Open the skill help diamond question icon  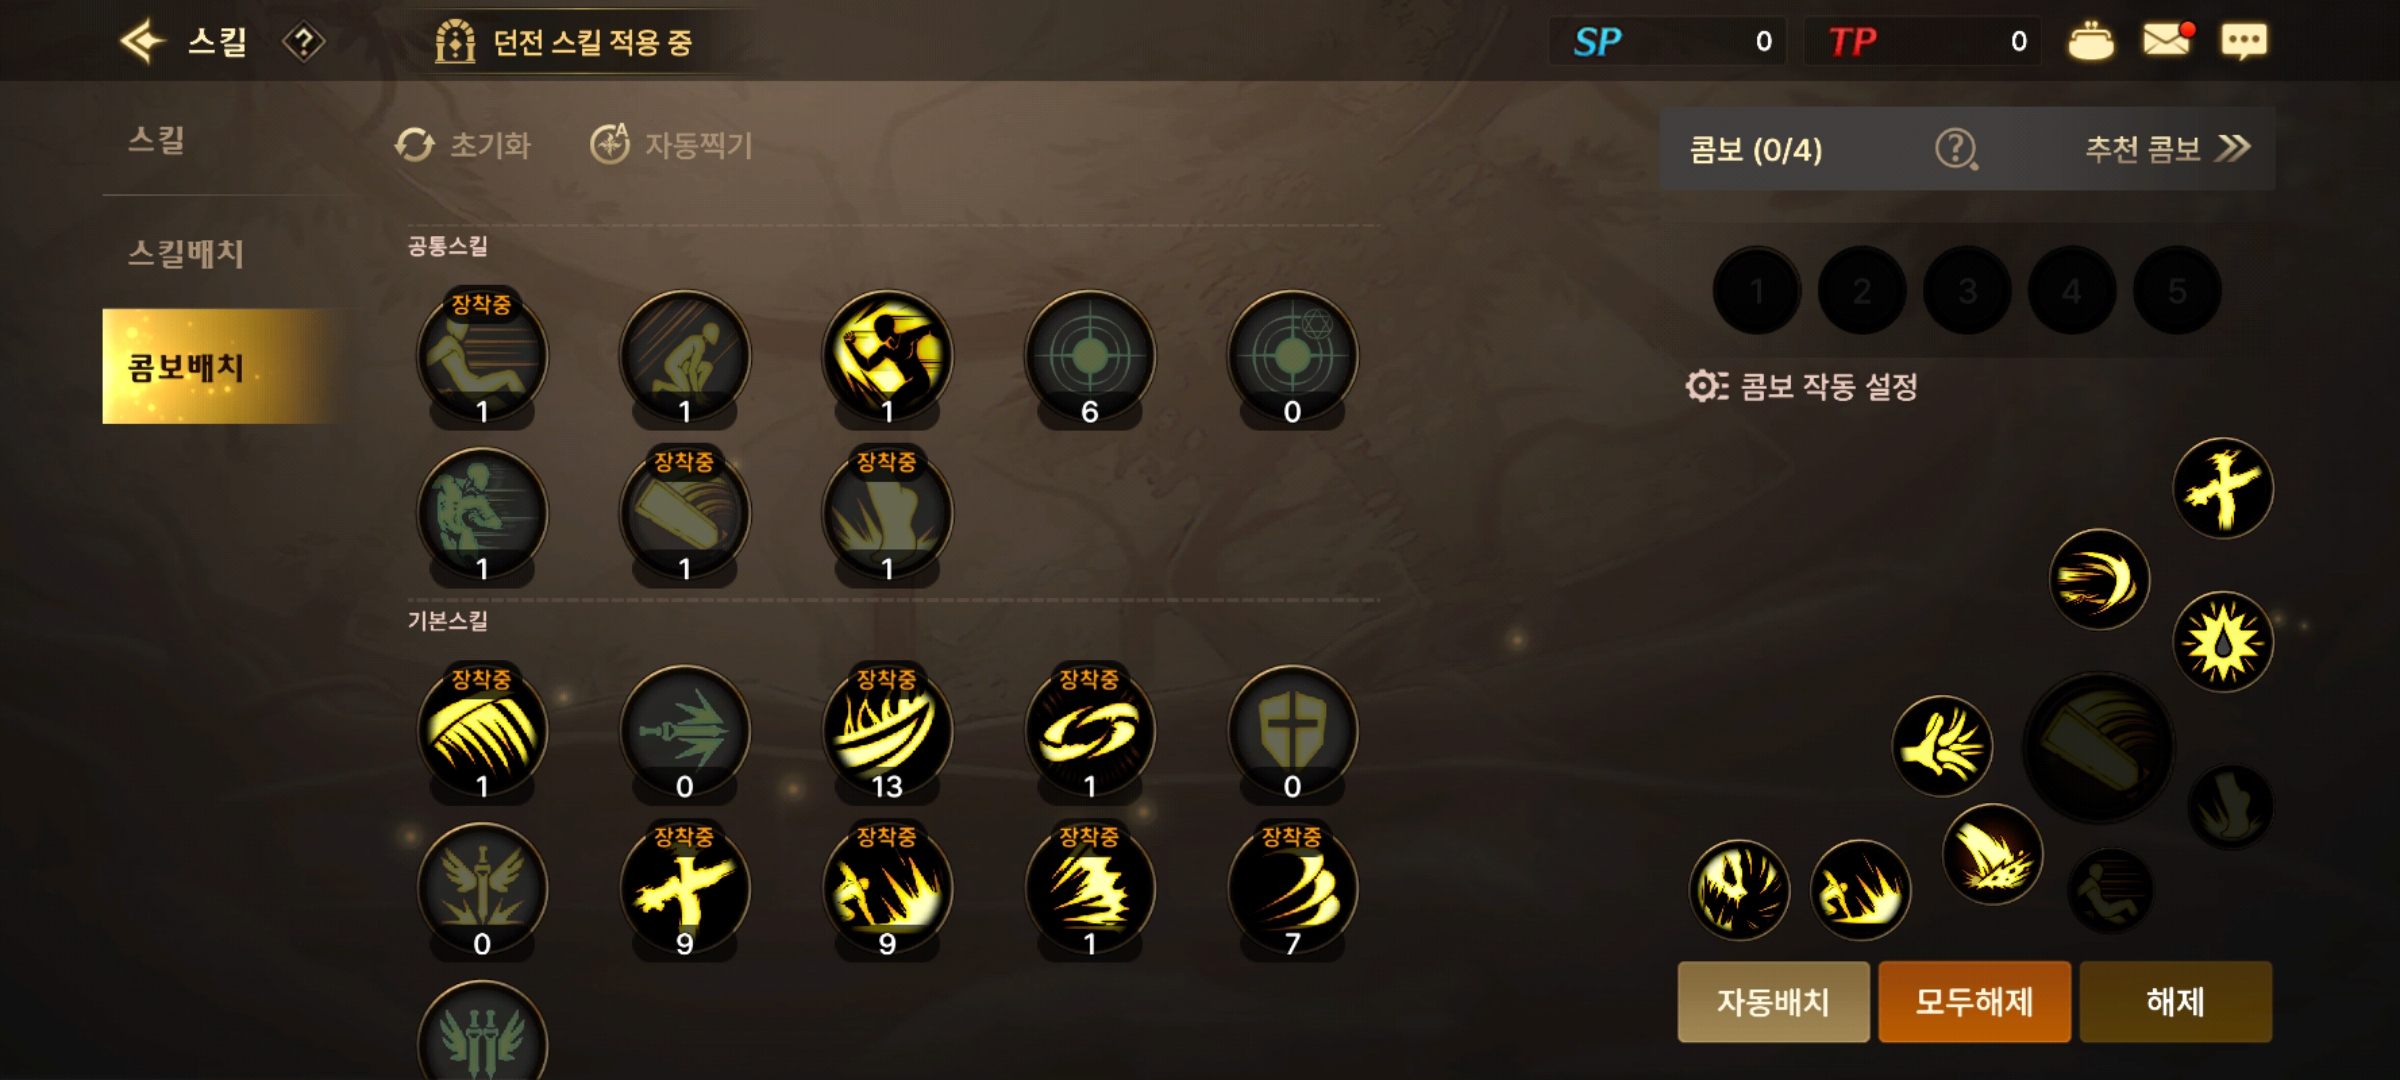pos(303,42)
